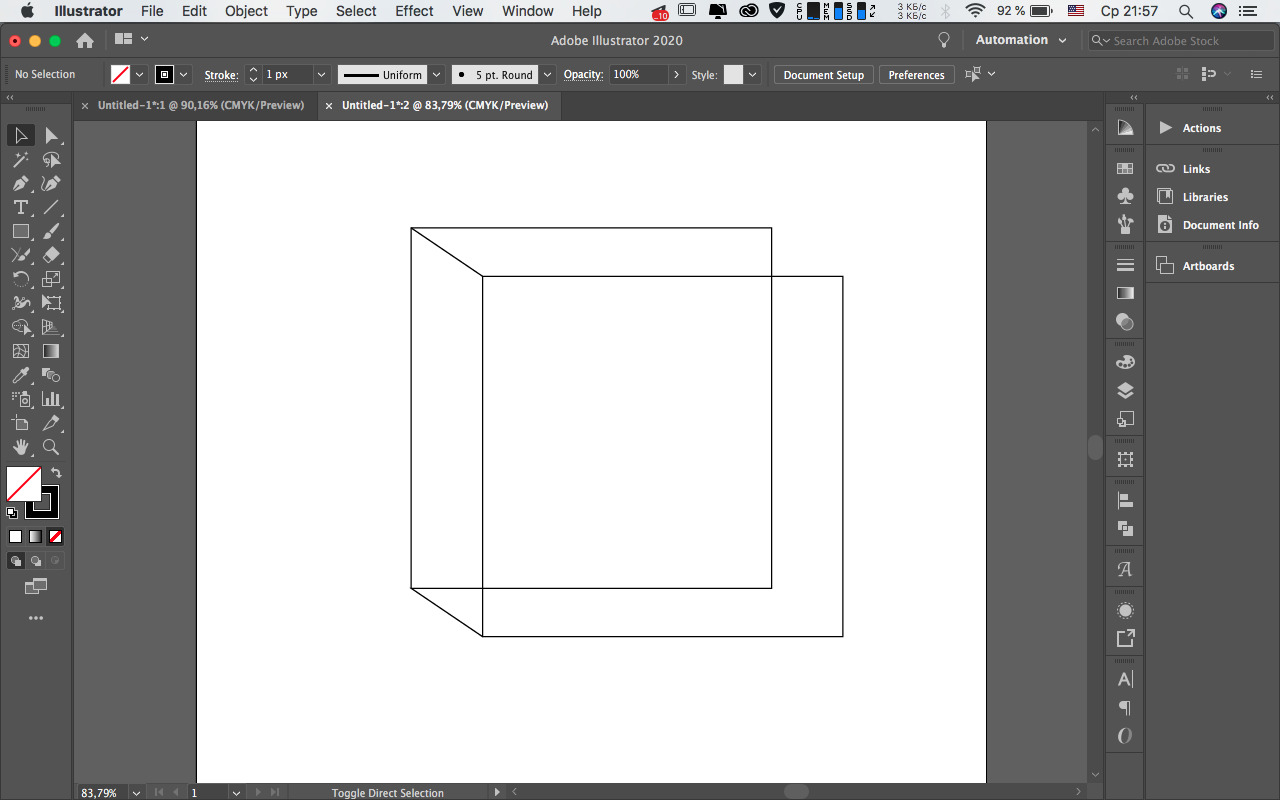
Task: Select the Eyedropper tool
Action: (x=21, y=375)
